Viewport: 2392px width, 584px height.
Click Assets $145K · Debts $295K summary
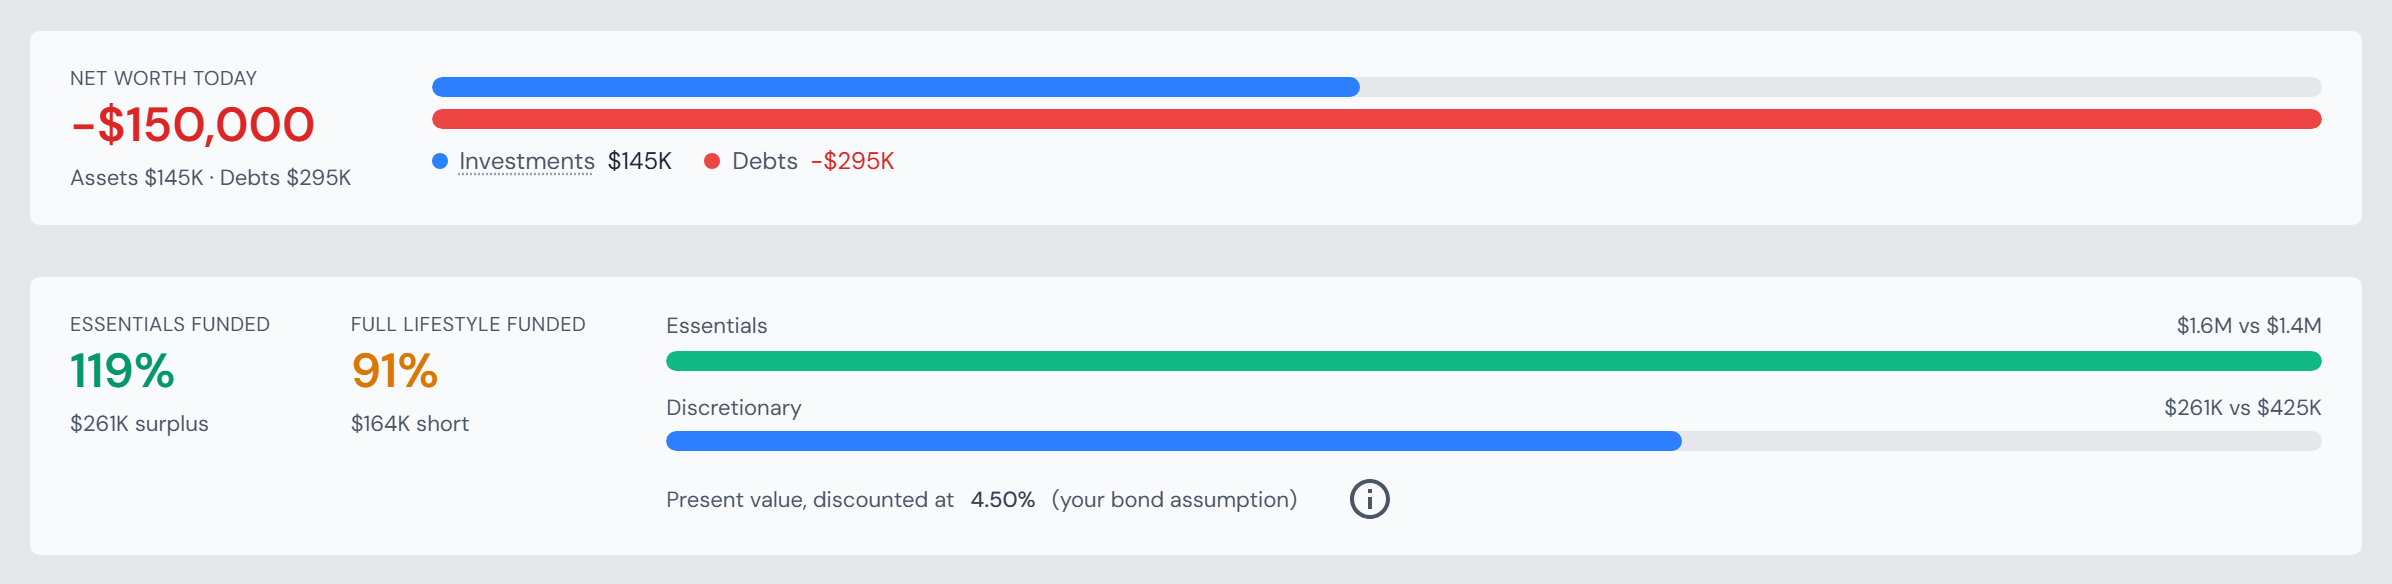click(211, 177)
